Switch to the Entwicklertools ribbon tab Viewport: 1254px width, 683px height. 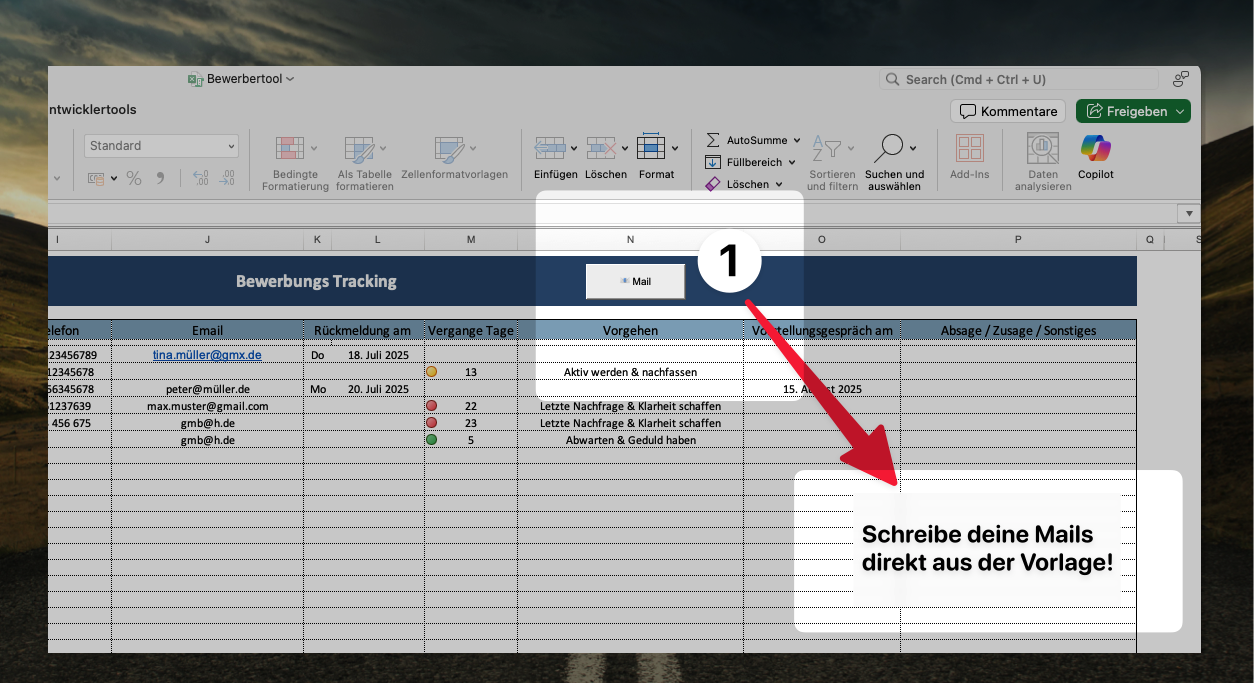[x=92, y=110]
